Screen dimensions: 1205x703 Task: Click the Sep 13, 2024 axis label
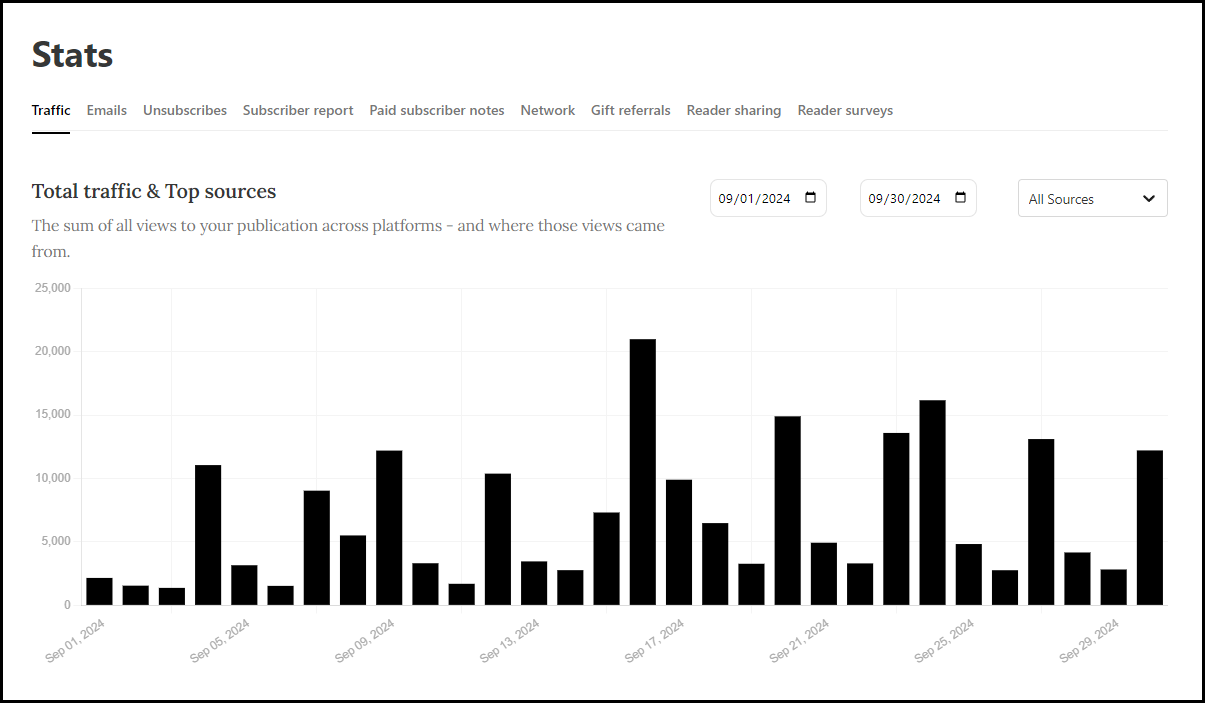pos(511,640)
